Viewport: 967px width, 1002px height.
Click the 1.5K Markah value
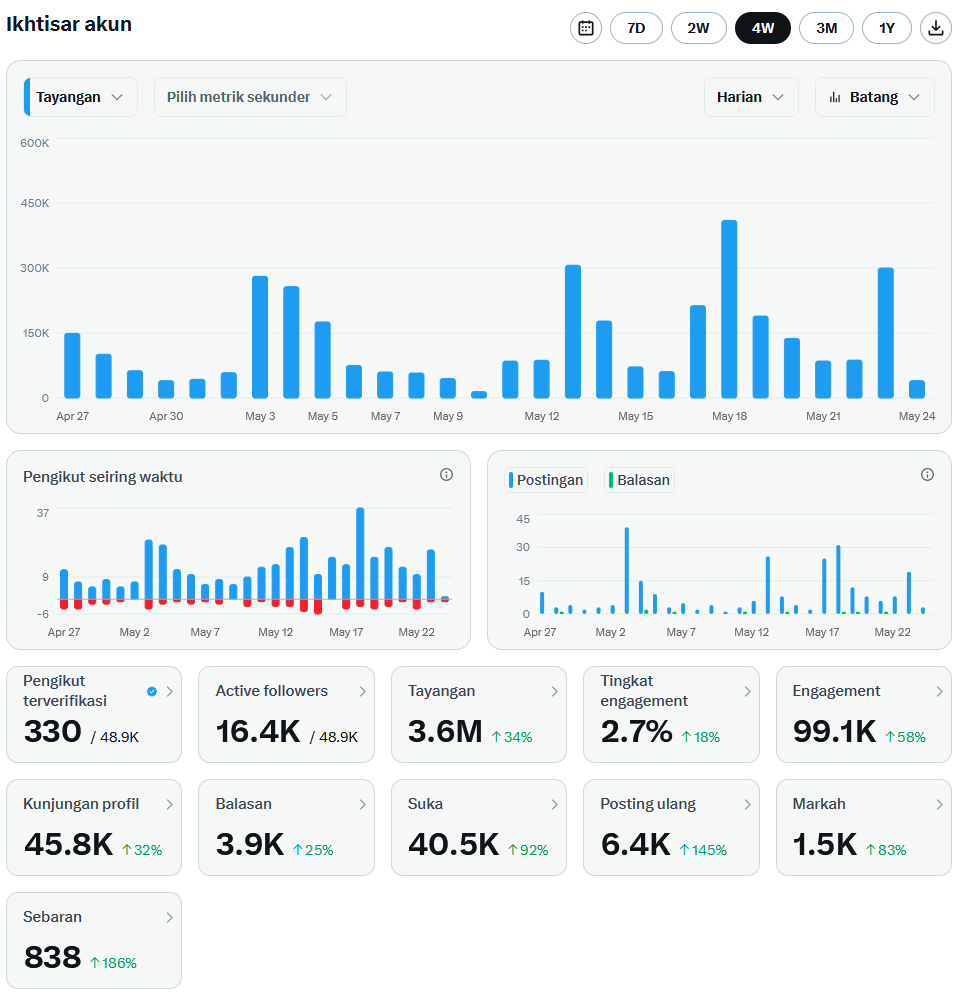click(824, 845)
